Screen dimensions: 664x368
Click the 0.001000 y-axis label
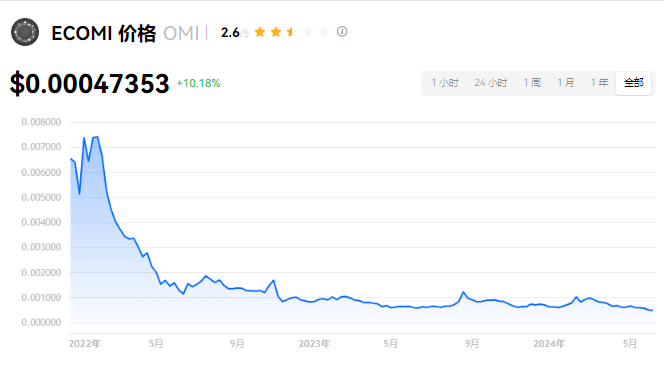pos(42,298)
